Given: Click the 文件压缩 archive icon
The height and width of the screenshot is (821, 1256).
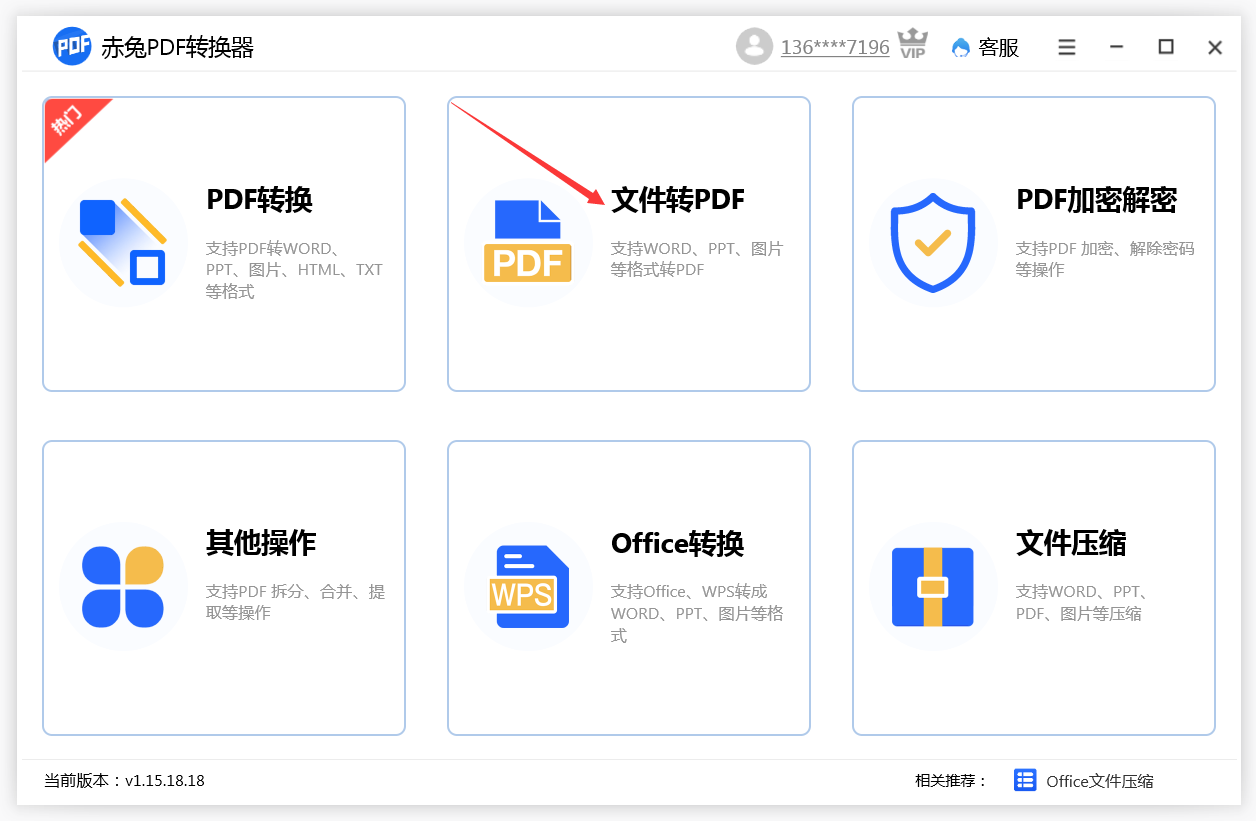Looking at the screenshot, I should 933,586.
